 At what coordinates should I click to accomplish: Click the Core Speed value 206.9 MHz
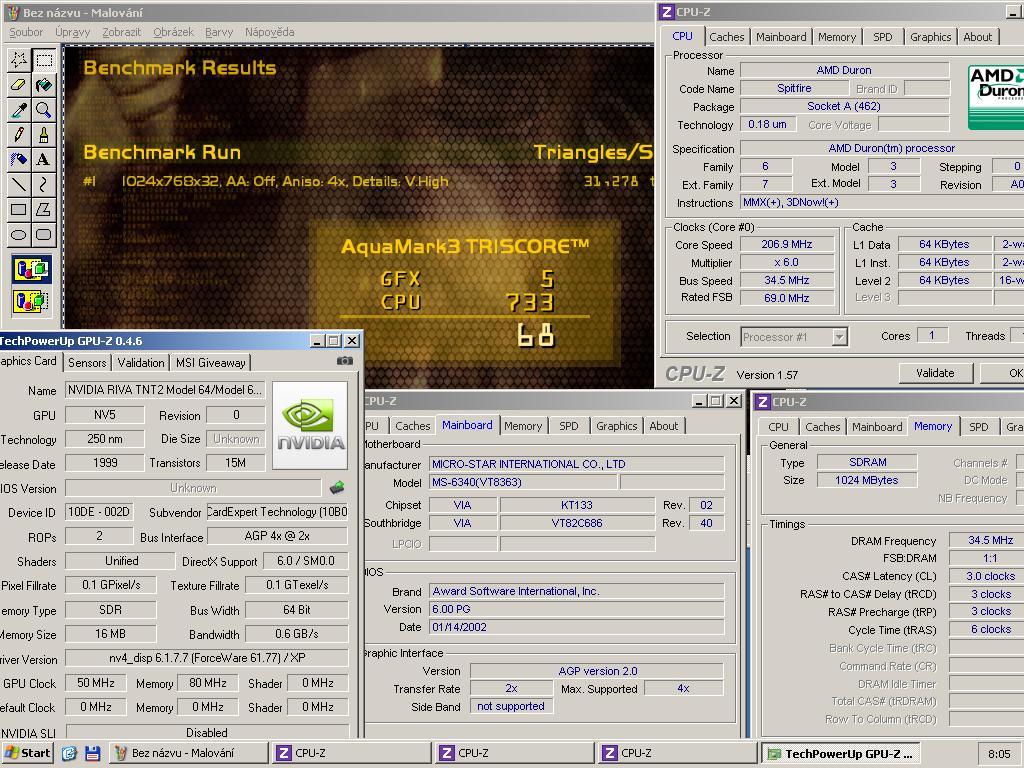786,244
